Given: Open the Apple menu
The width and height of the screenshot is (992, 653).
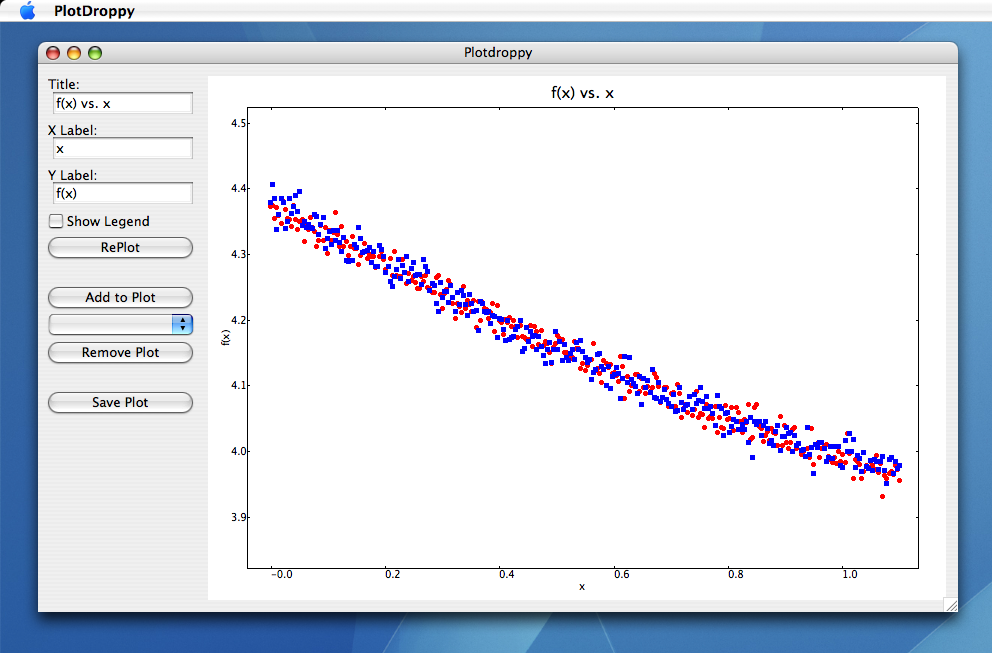Looking at the screenshot, I should tap(28, 11).
